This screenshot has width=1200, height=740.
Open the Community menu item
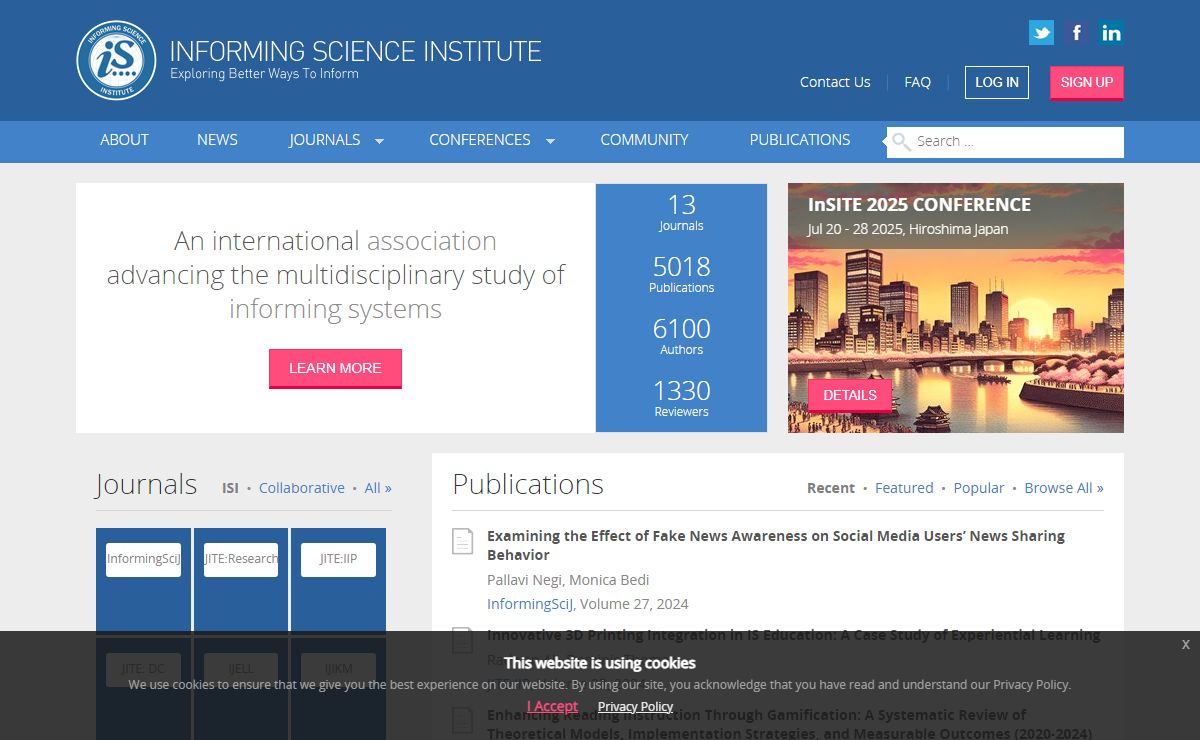click(644, 140)
